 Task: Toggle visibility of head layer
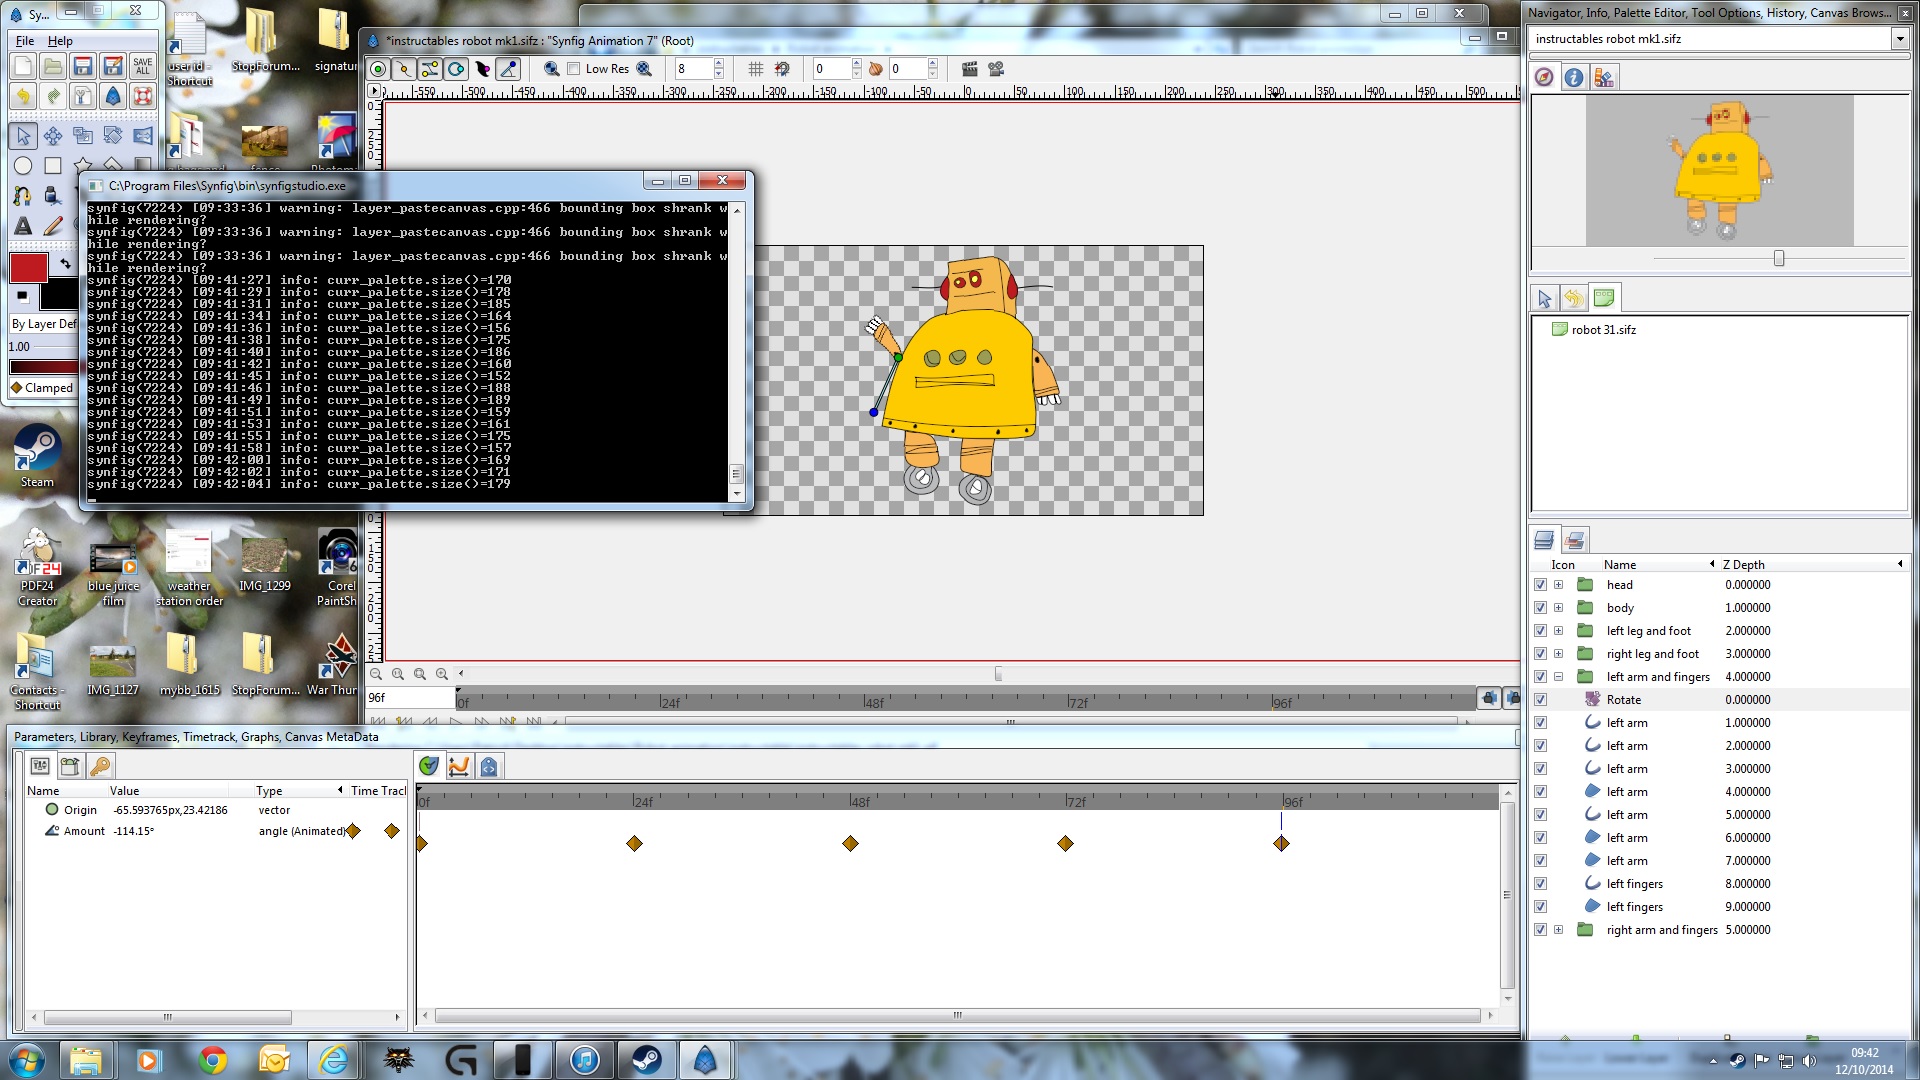[x=1540, y=585]
